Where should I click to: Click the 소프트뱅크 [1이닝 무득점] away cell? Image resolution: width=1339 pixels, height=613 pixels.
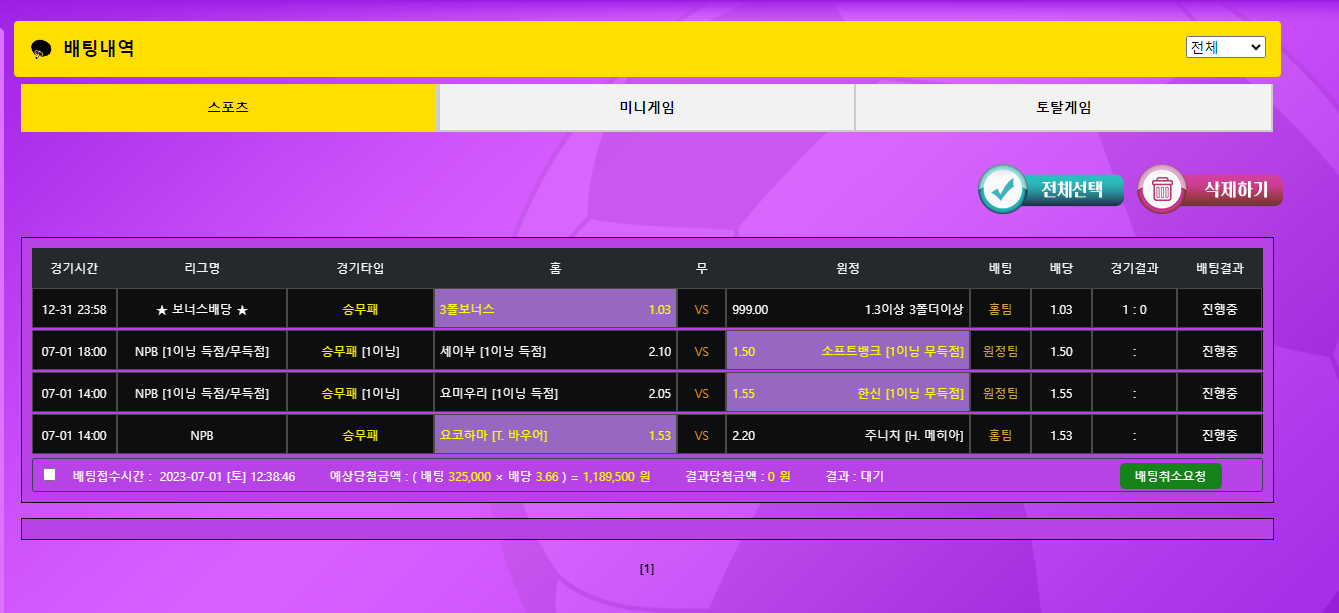pyautogui.click(x=847, y=351)
